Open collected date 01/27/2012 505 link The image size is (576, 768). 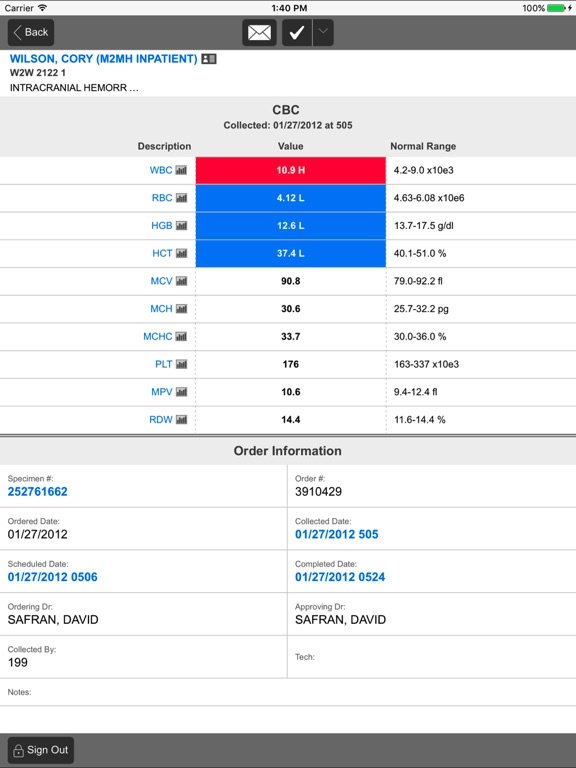tap(336, 534)
